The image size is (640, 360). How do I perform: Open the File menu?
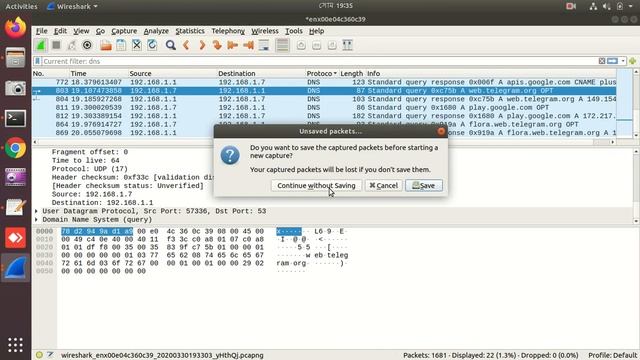[42, 31]
